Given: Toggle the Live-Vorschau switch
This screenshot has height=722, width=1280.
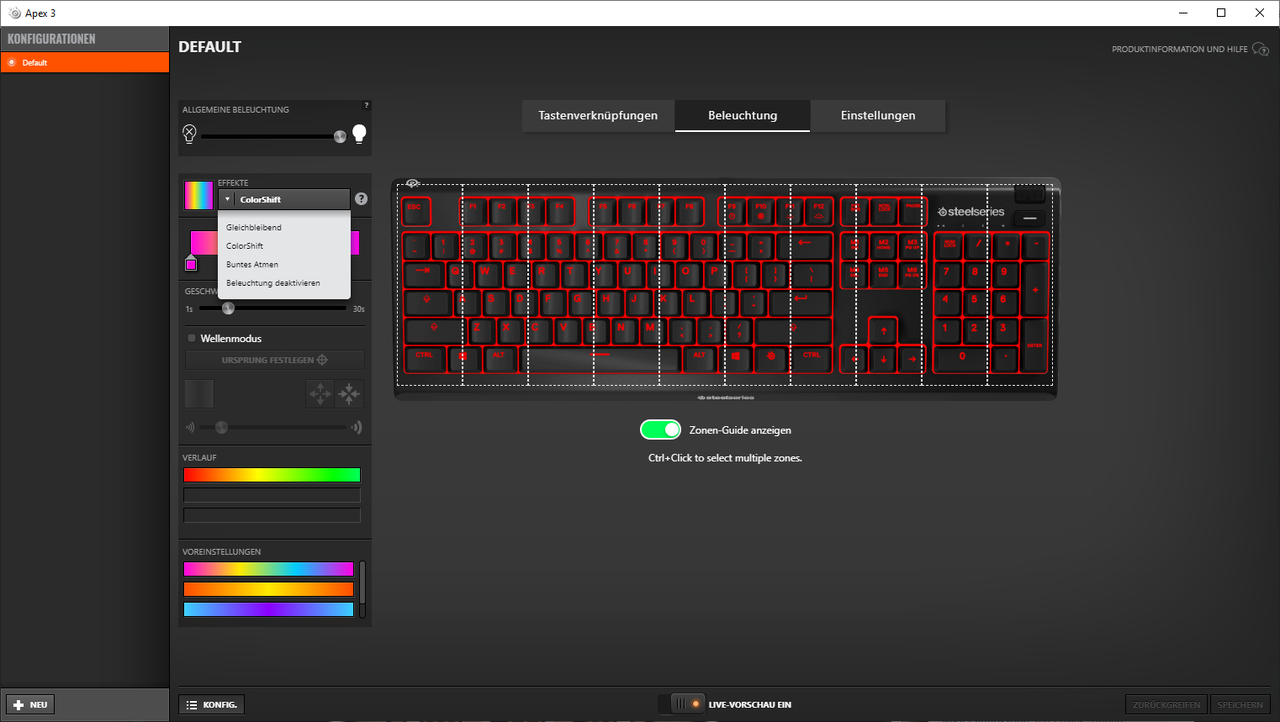Looking at the screenshot, I should point(680,704).
